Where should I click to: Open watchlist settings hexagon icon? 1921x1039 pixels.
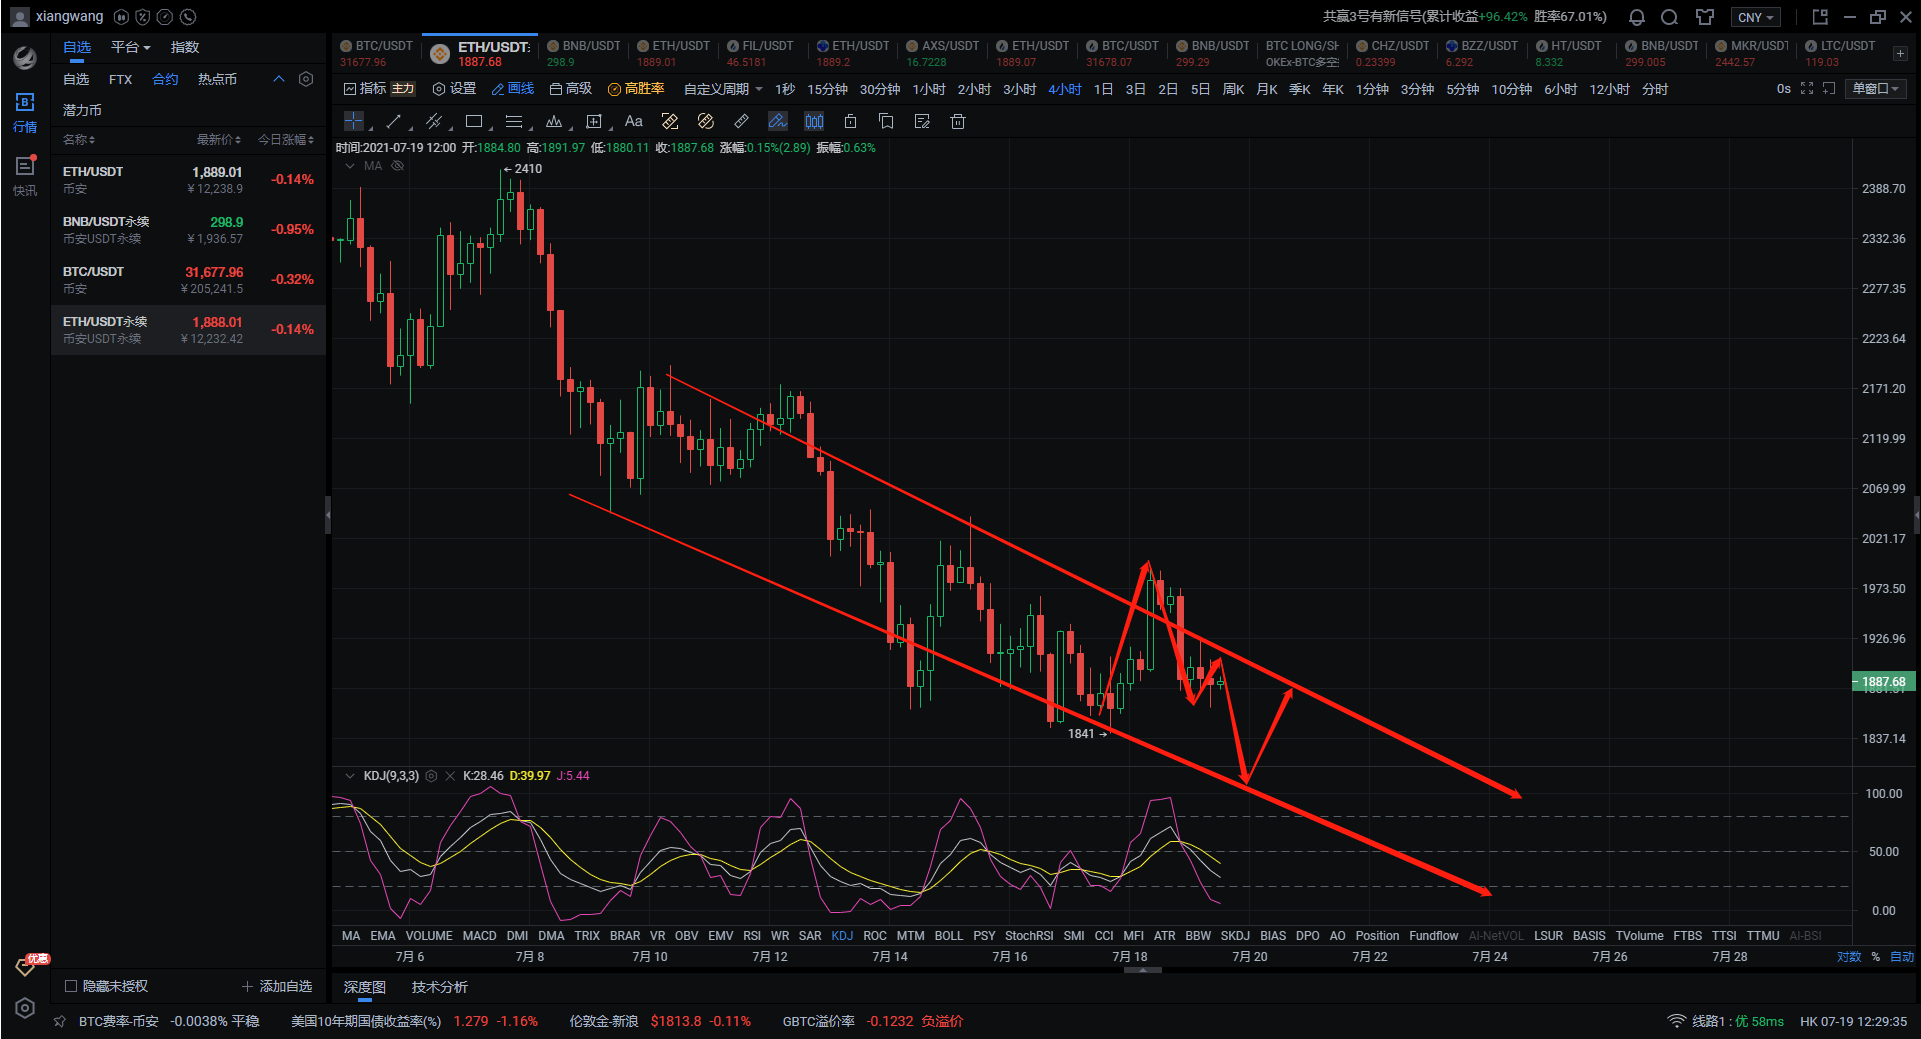click(307, 79)
